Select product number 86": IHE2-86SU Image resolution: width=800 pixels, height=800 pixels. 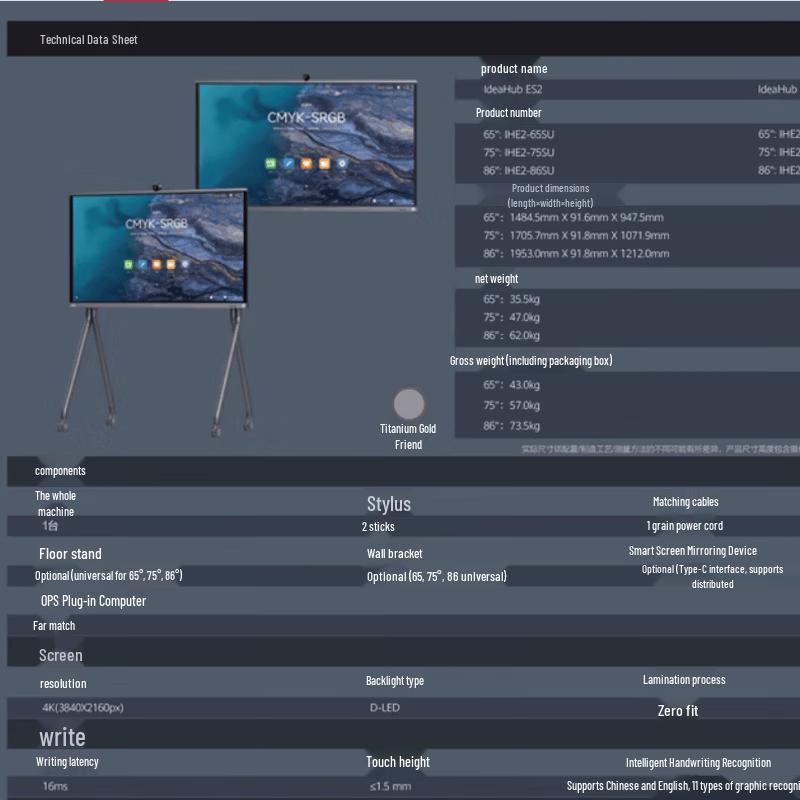518,170
